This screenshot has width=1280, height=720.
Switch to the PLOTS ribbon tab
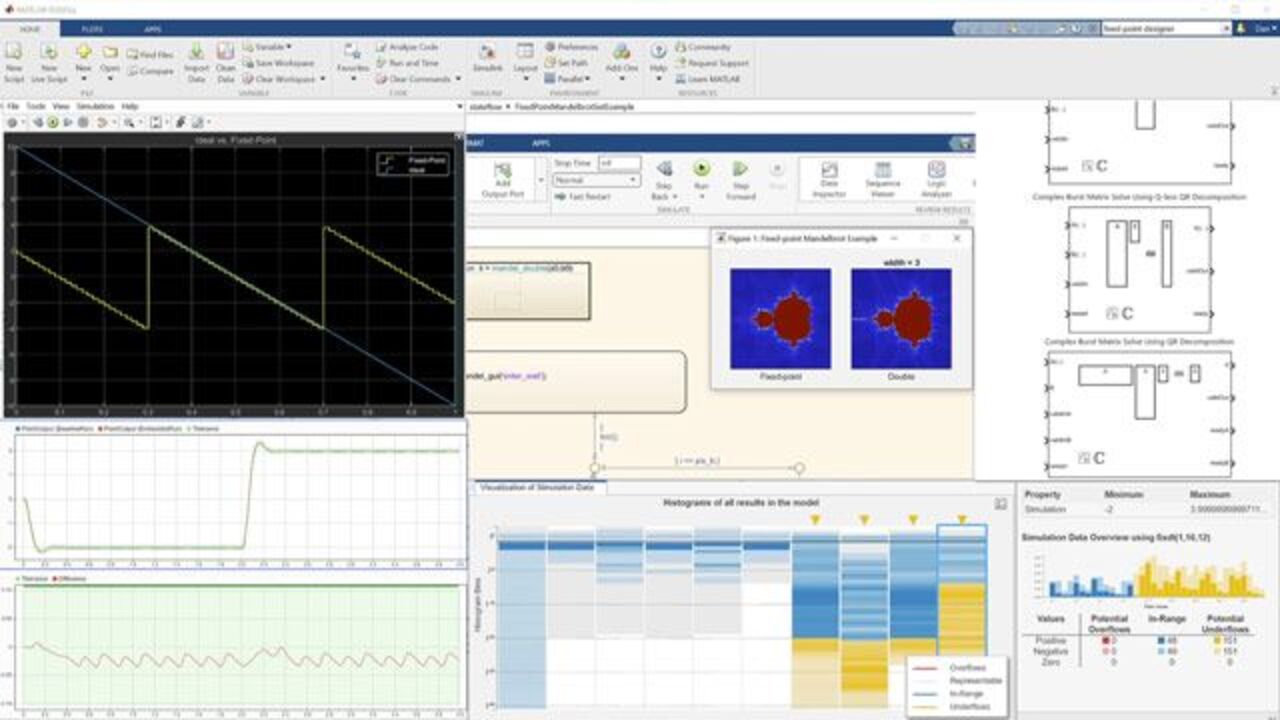pos(91,30)
